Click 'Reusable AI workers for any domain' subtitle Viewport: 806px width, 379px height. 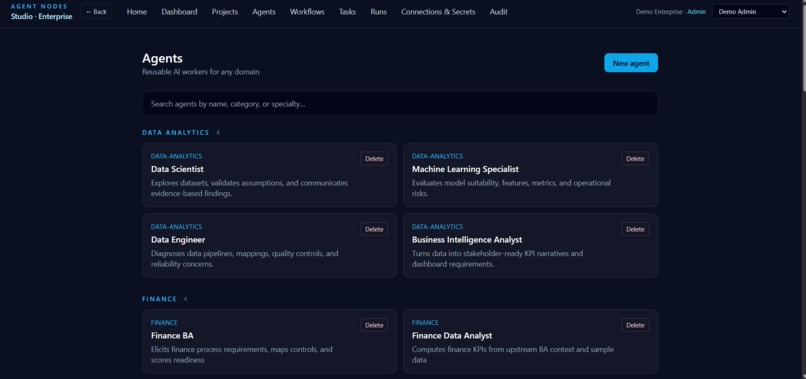200,72
